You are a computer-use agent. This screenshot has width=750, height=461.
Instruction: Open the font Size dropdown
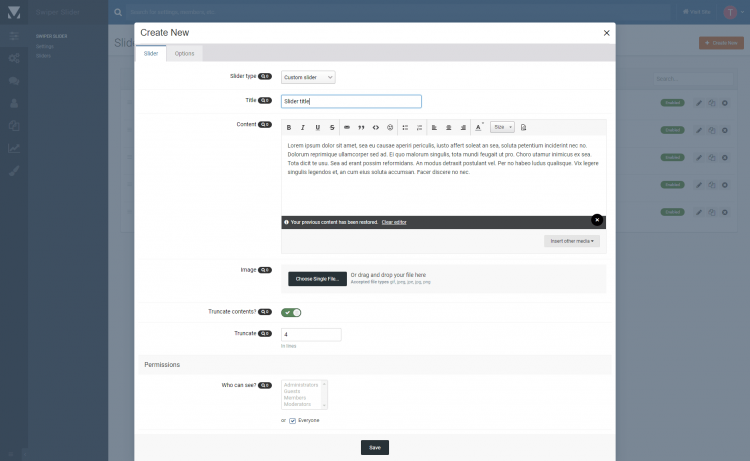pos(502,127)
